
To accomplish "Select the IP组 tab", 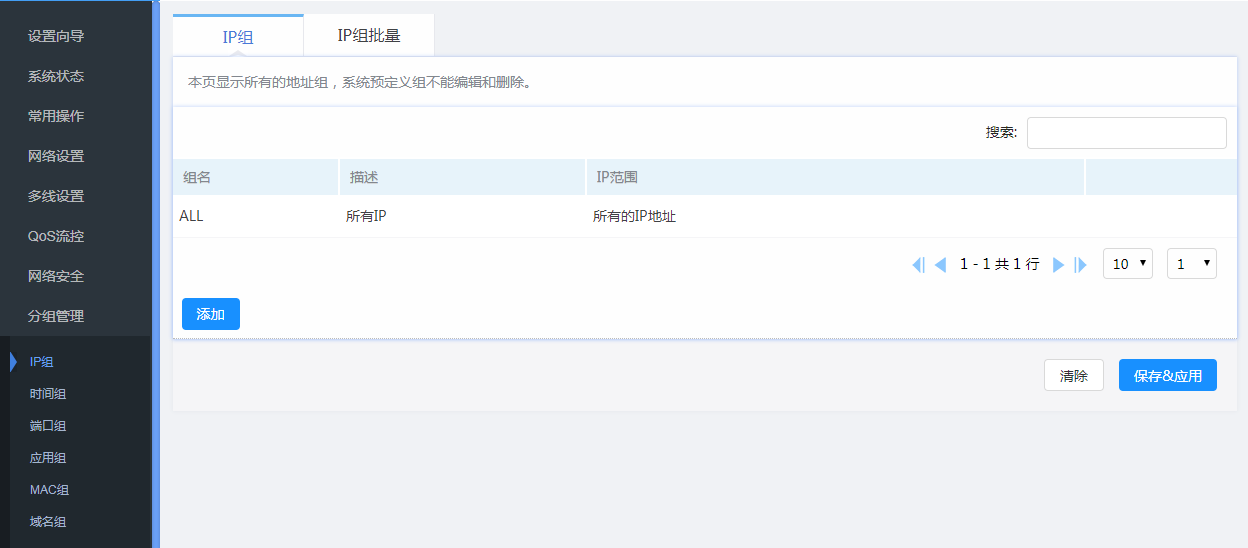I will (x=238, y=37).
